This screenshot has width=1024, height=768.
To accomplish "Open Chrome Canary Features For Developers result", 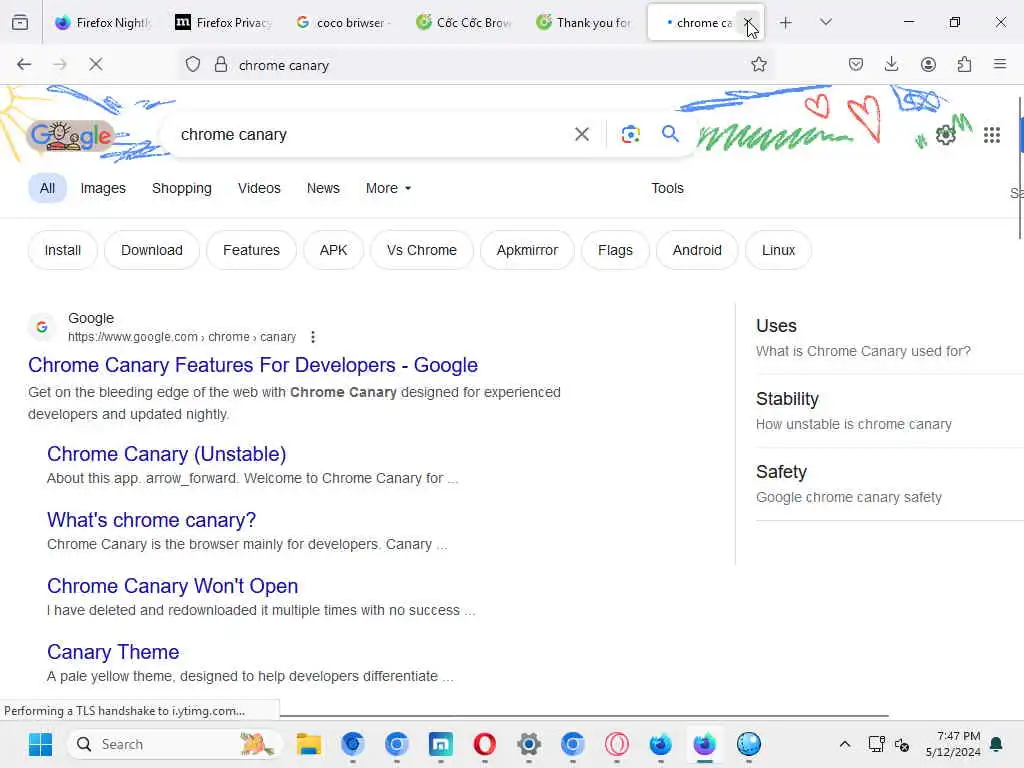I will [253, 365].
